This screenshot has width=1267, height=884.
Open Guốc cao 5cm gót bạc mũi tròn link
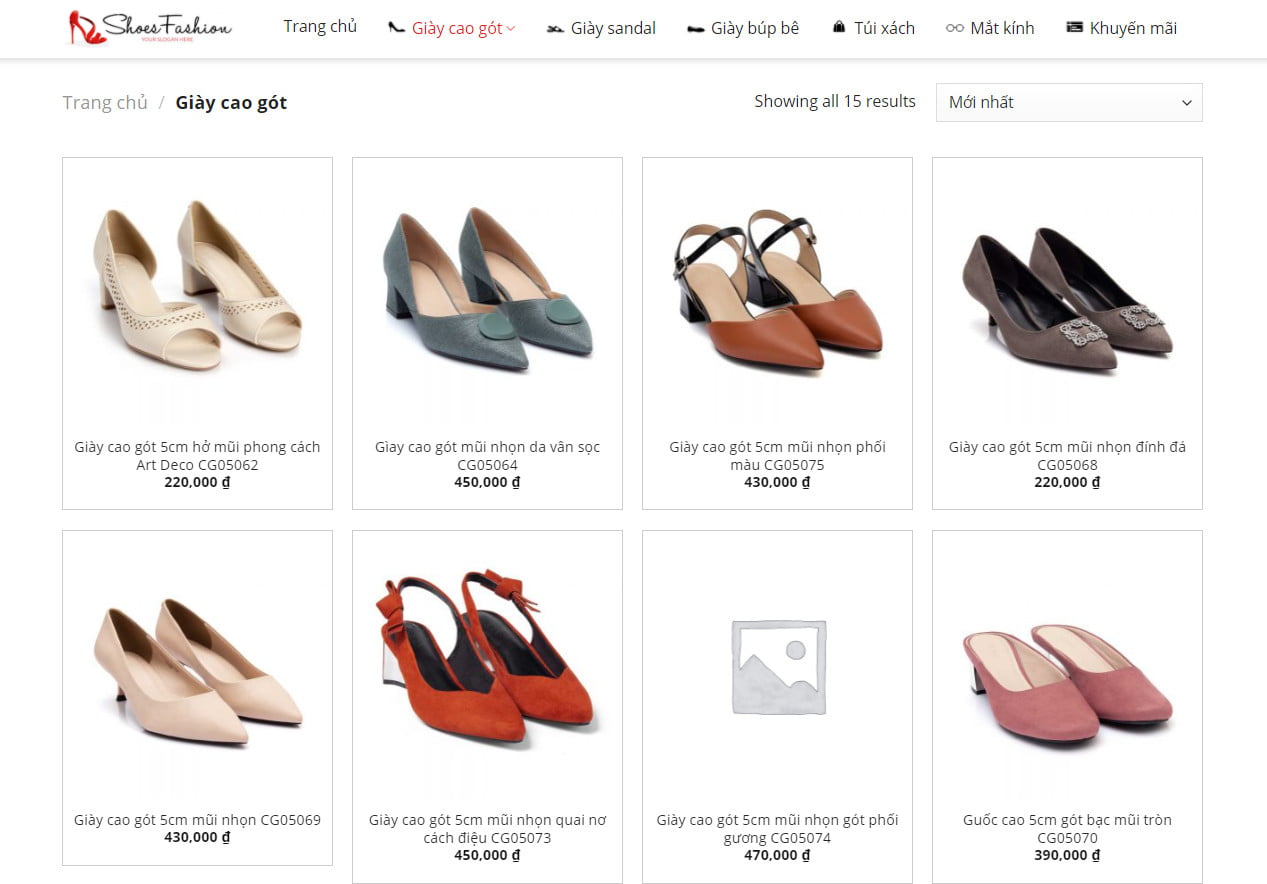pos(1067,828)
